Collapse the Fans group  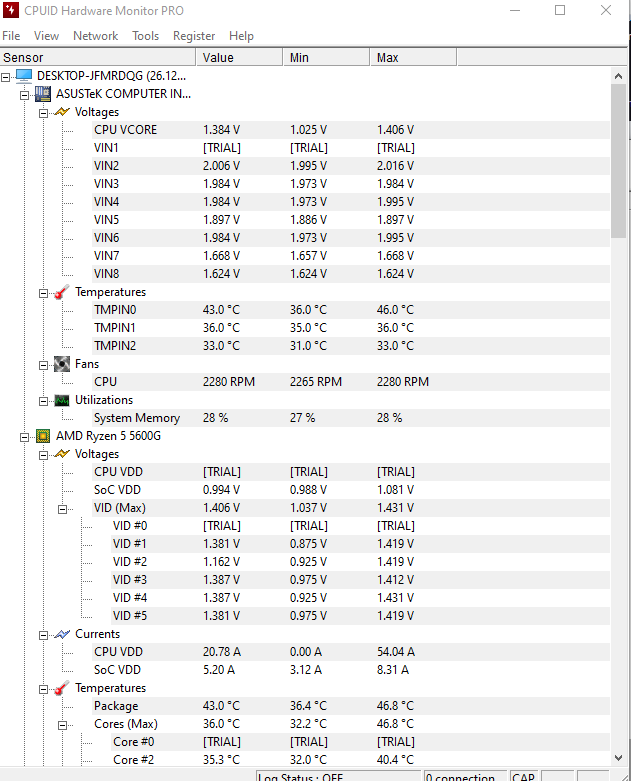click(x=43, y=365)
